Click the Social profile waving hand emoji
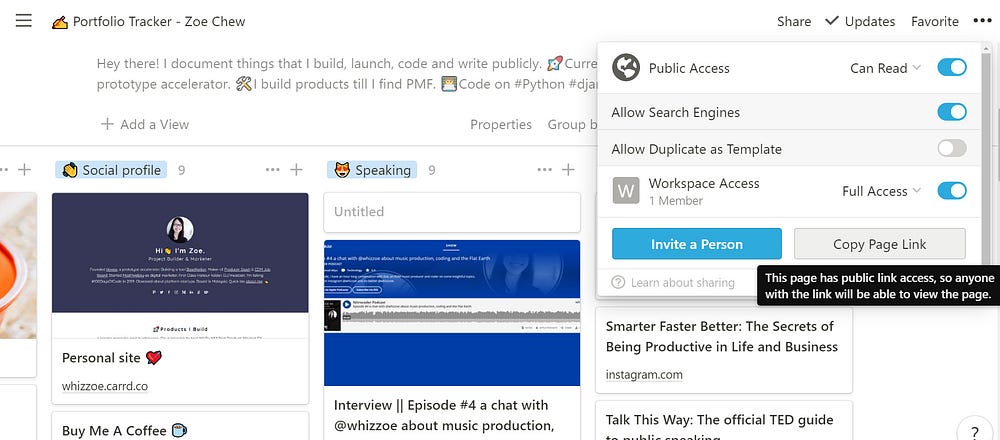Image resolution: width=1000 pixels, height=440 pixels. click(70, 170)
